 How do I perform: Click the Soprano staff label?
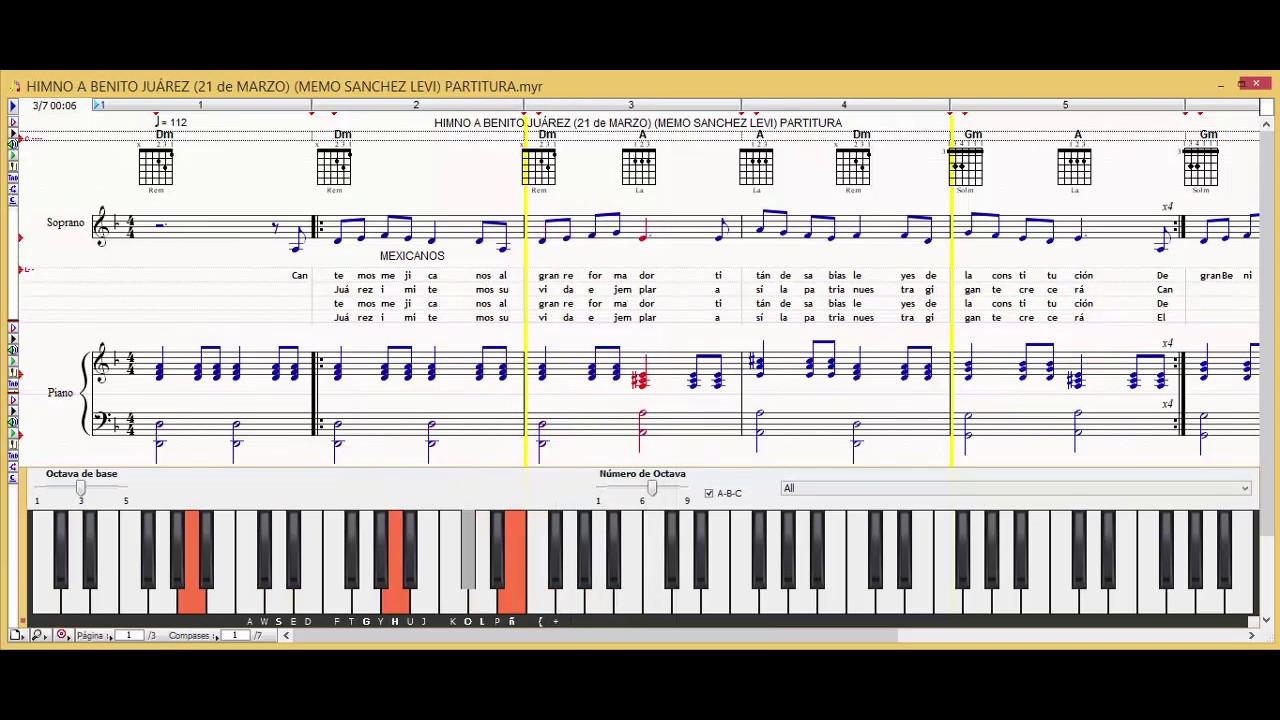65,222
